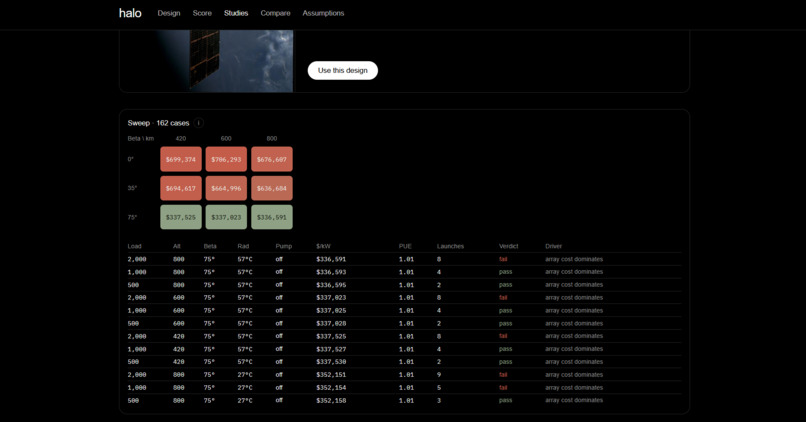The height and width of the screenshot is (422, 806).
Task: Open the Assumptions tab
Action: [323, 13]
